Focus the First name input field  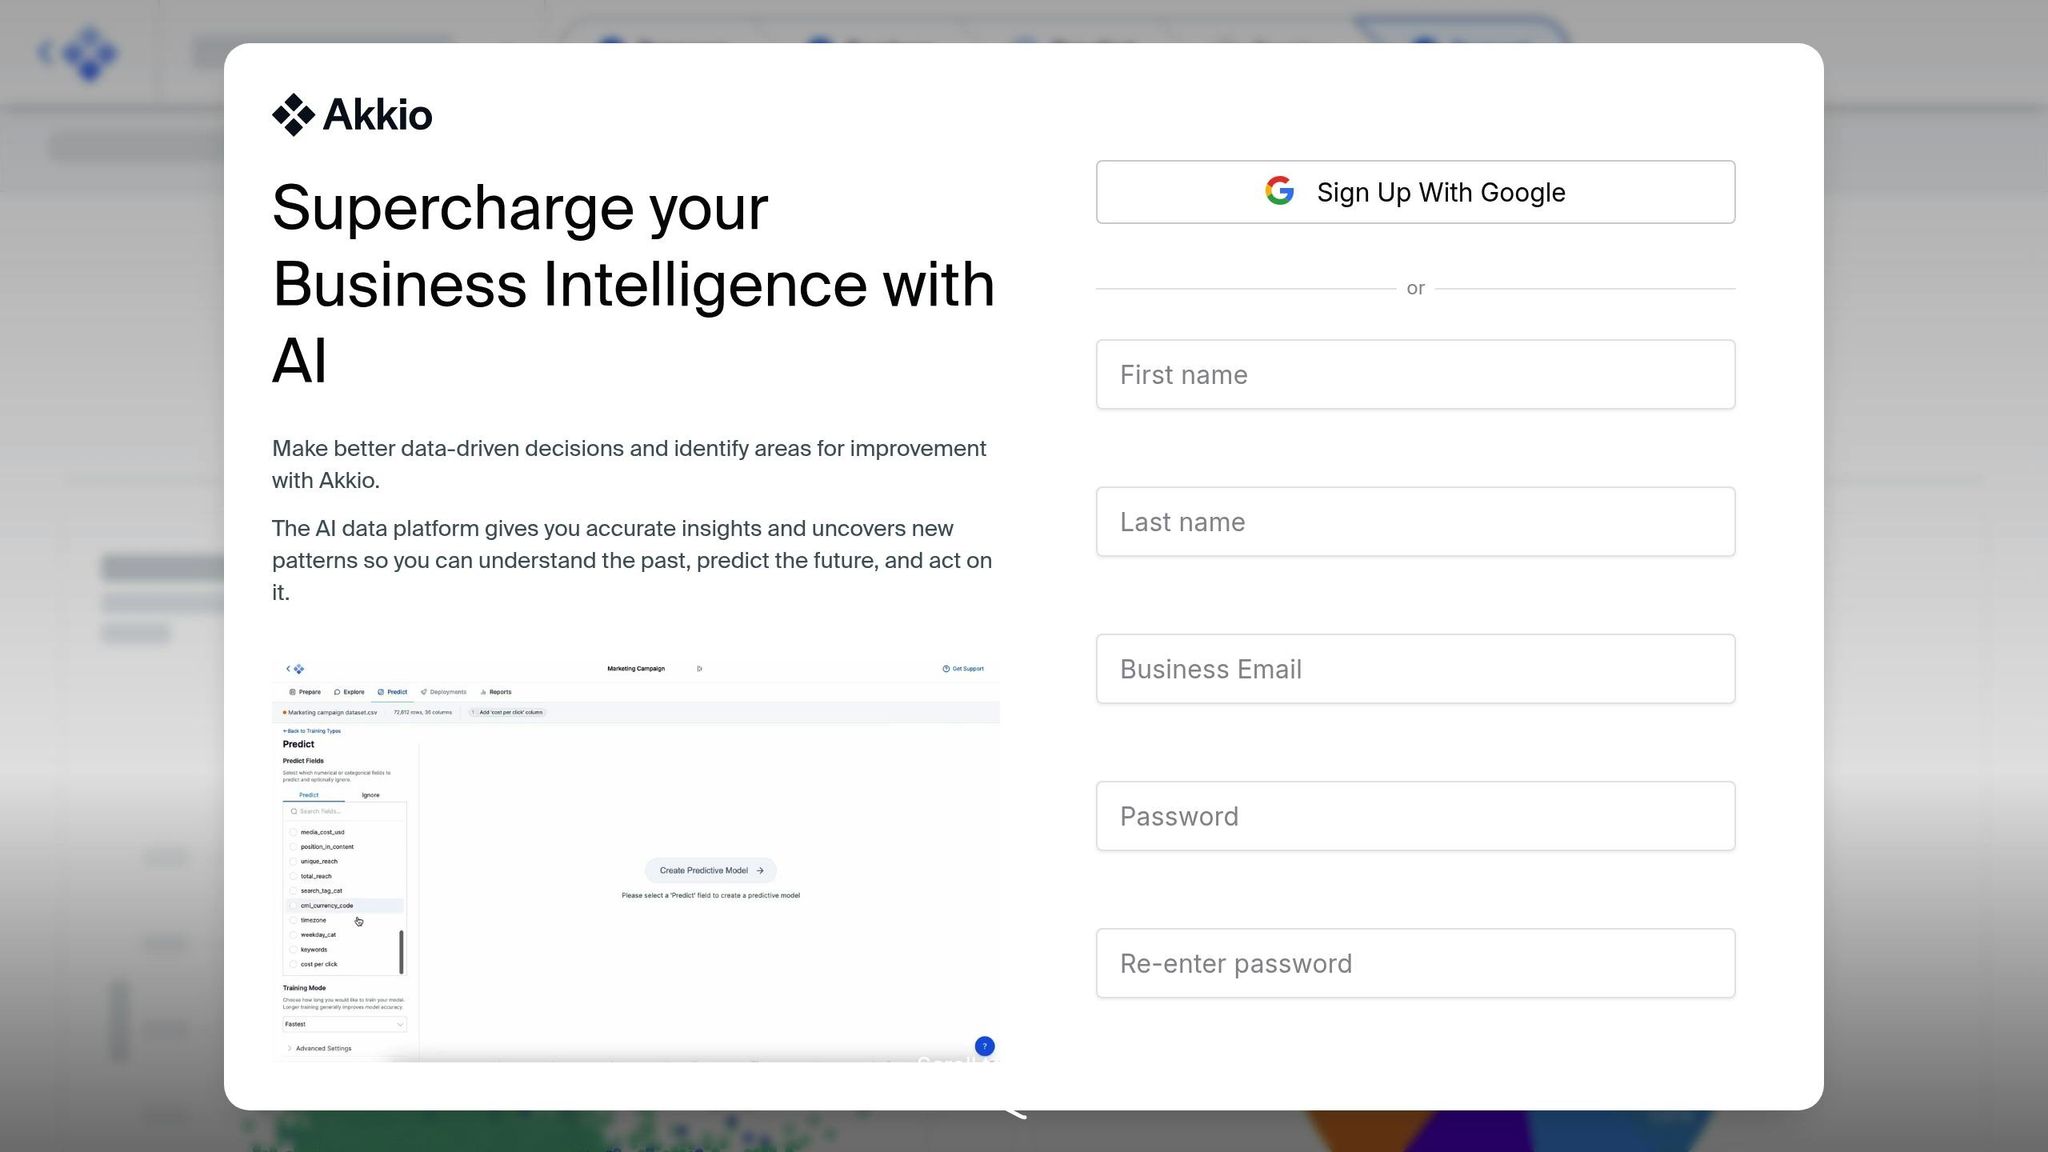1415,375
